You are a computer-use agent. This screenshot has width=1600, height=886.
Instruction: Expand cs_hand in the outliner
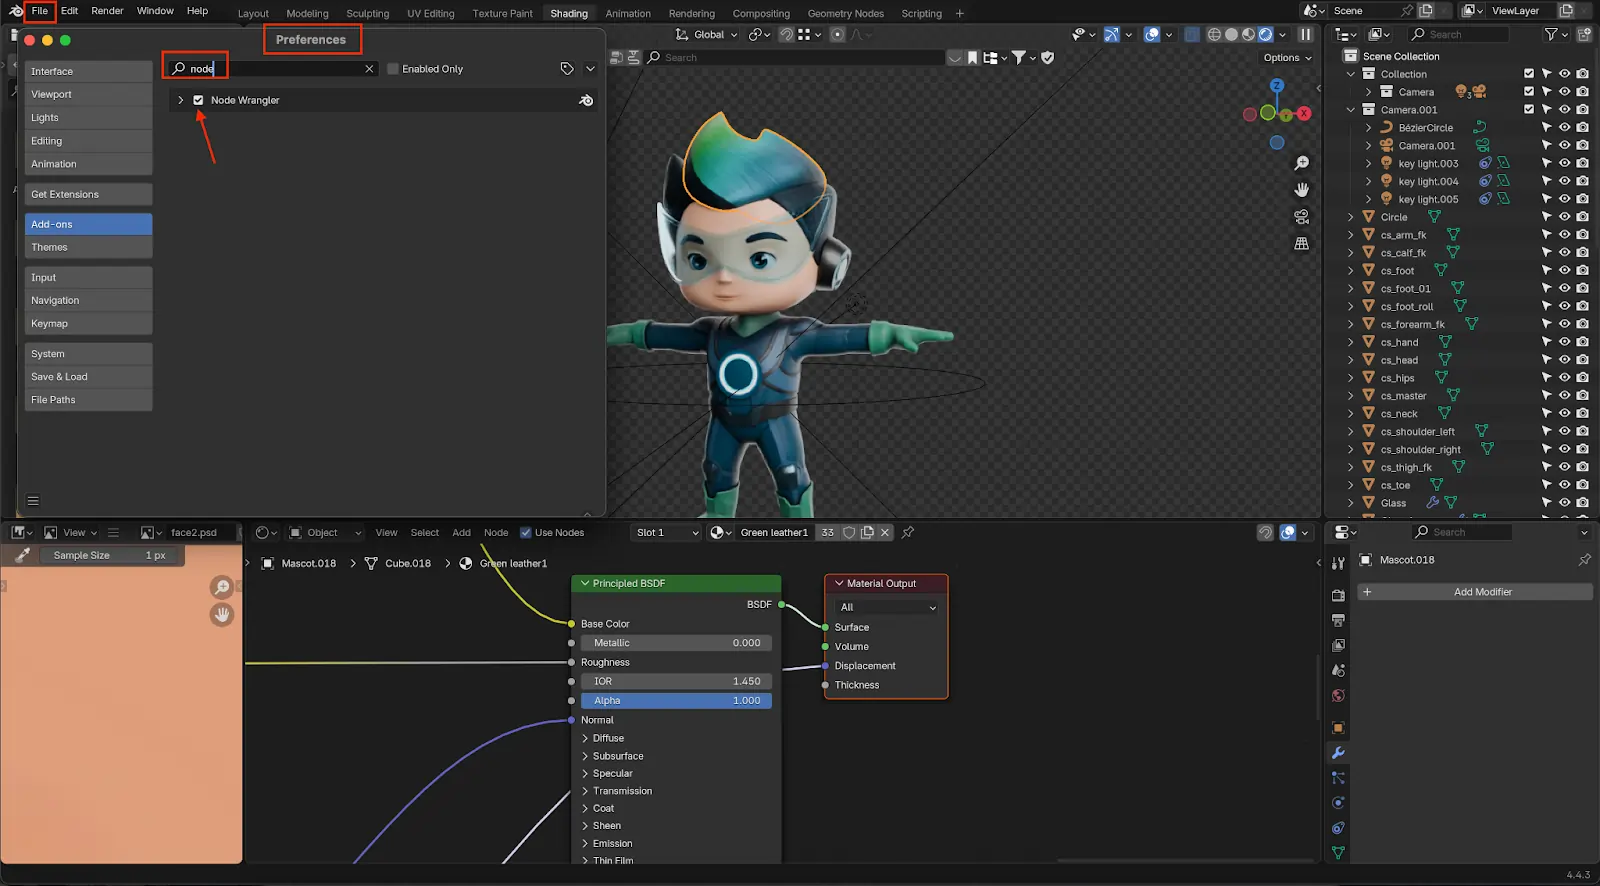point(1351,342)
